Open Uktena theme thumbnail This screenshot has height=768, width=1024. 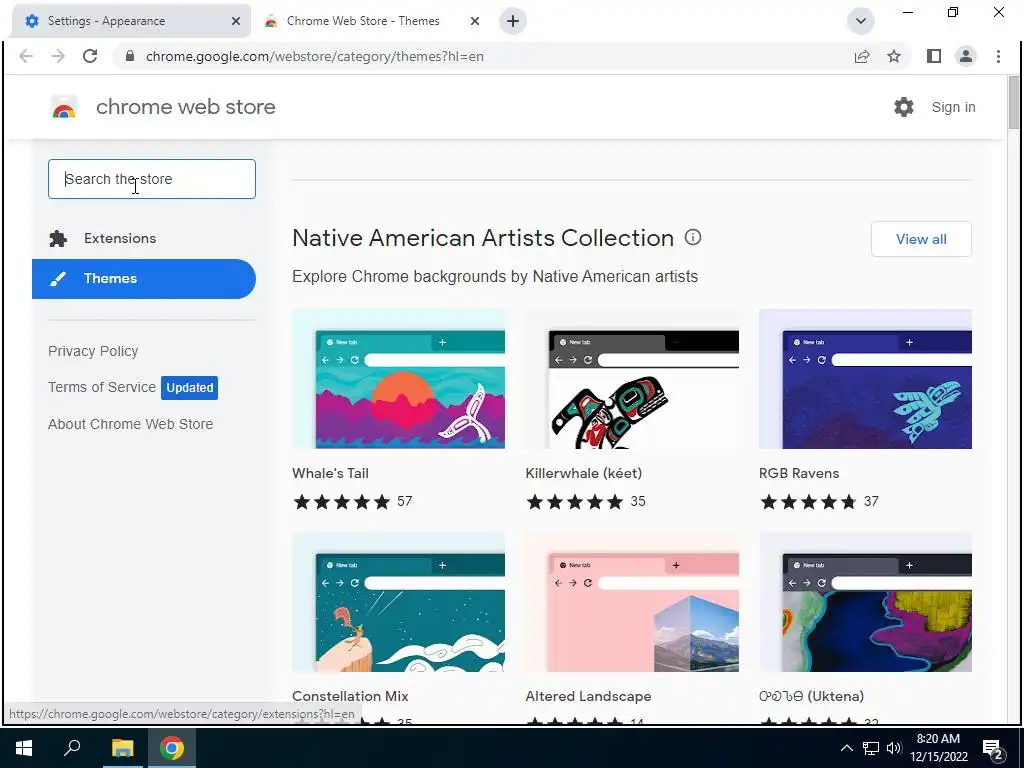point(865,602)
